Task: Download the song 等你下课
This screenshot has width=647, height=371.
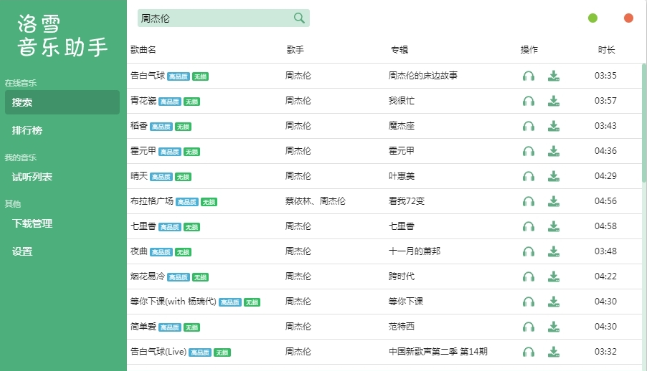Action: [554, 302]
